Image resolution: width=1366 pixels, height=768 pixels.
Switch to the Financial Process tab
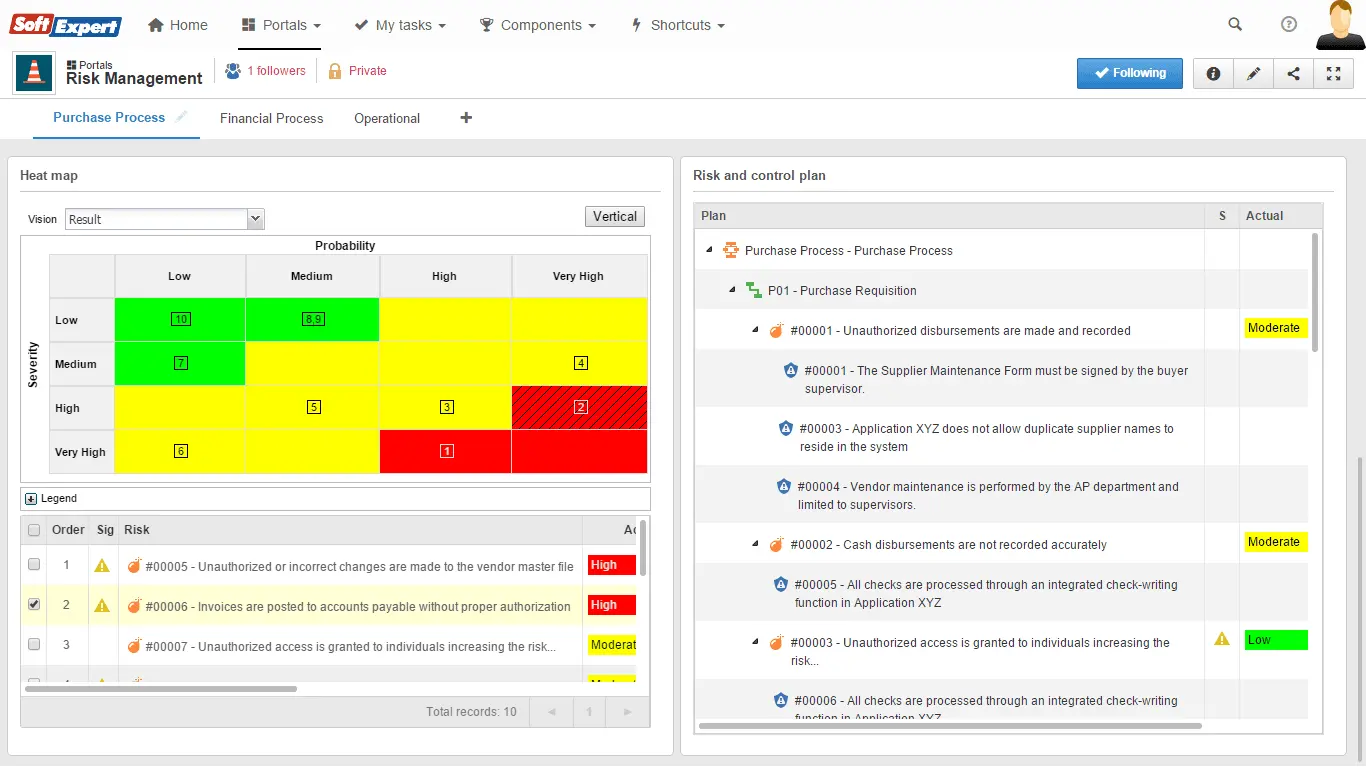coord(271,118)
